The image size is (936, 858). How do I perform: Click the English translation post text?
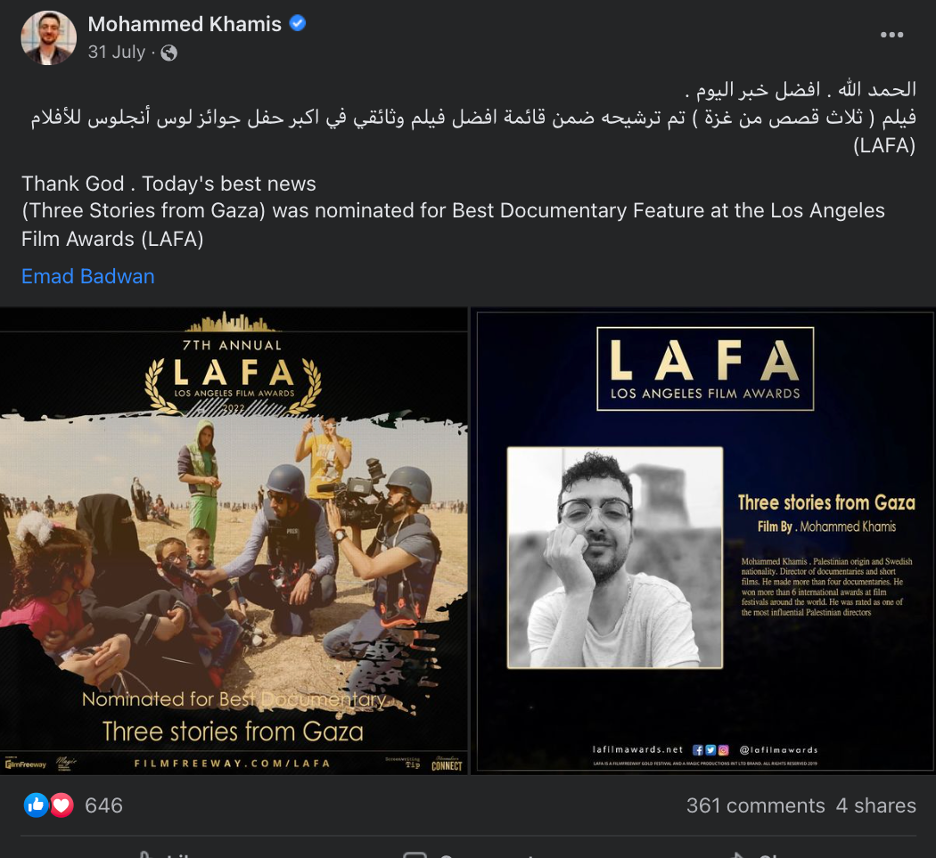click(x=453, y=211)
